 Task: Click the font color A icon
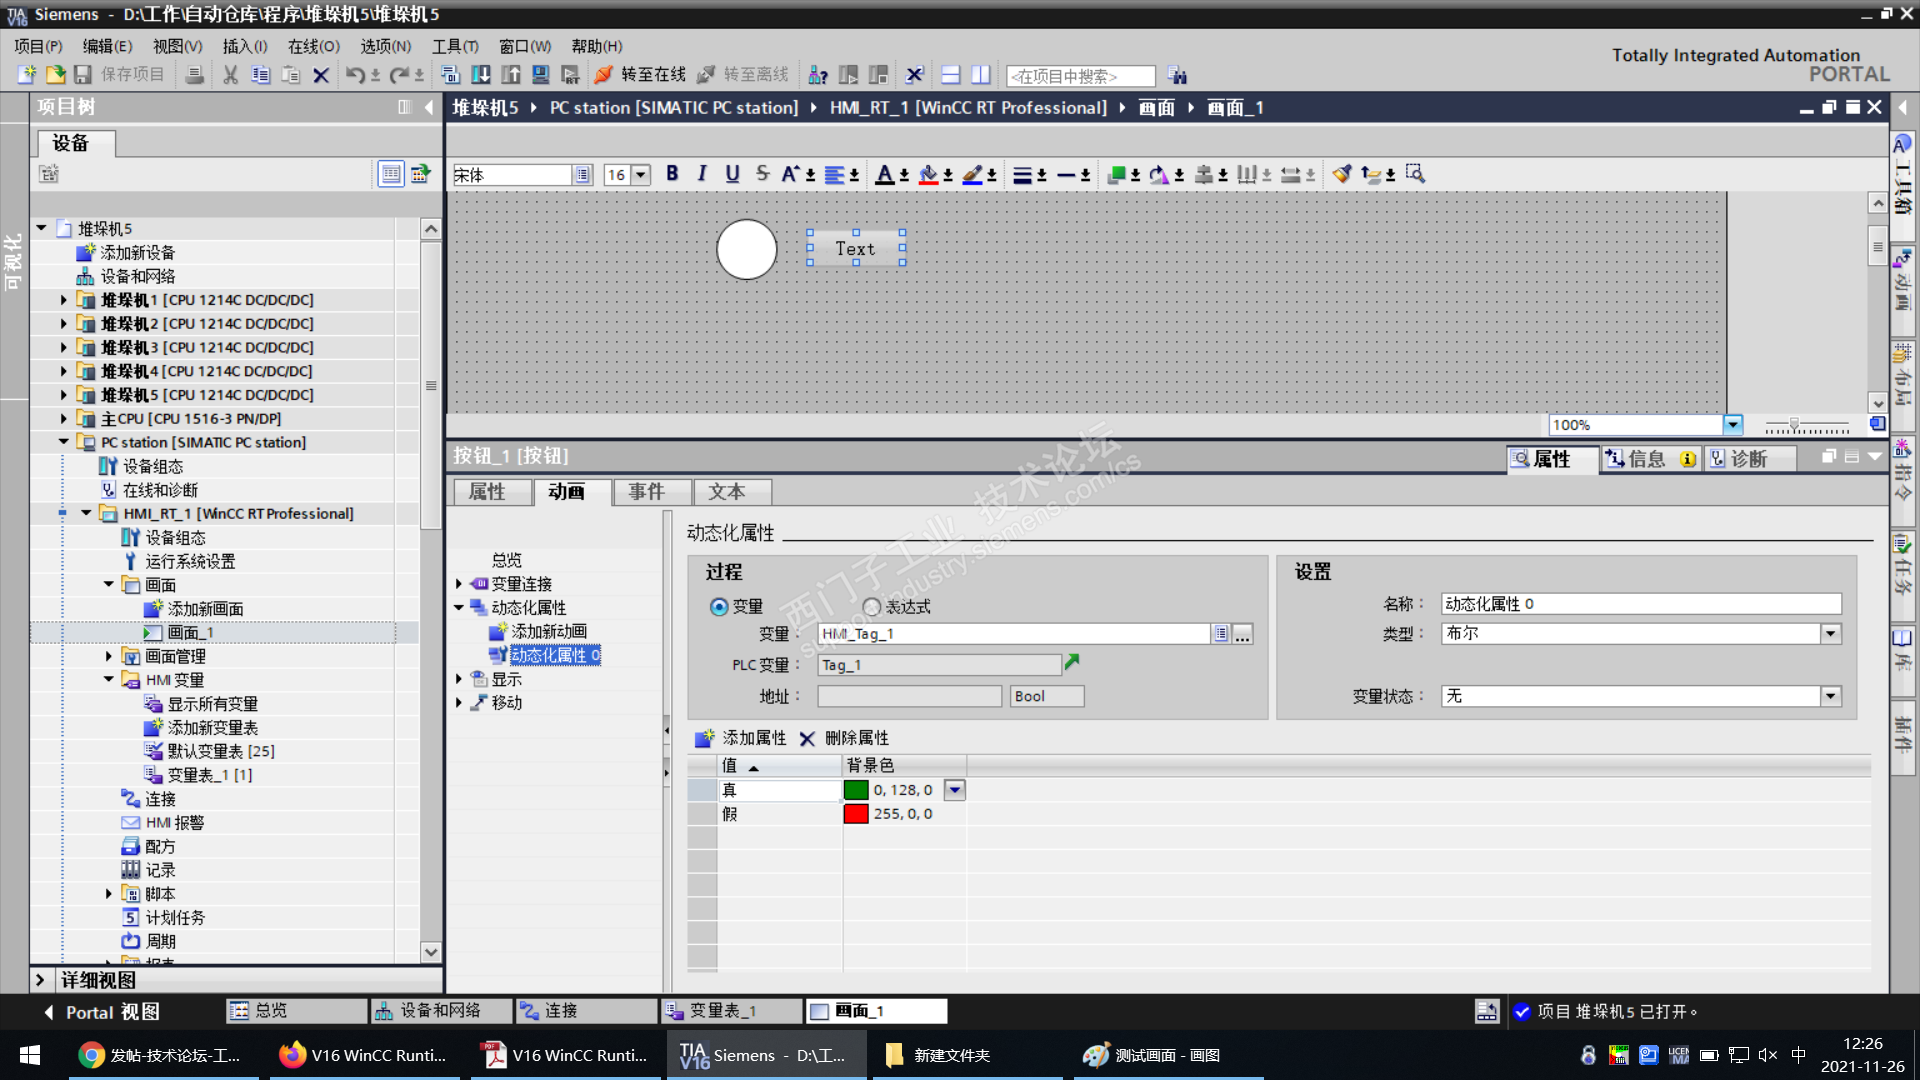tap(884, 175)
